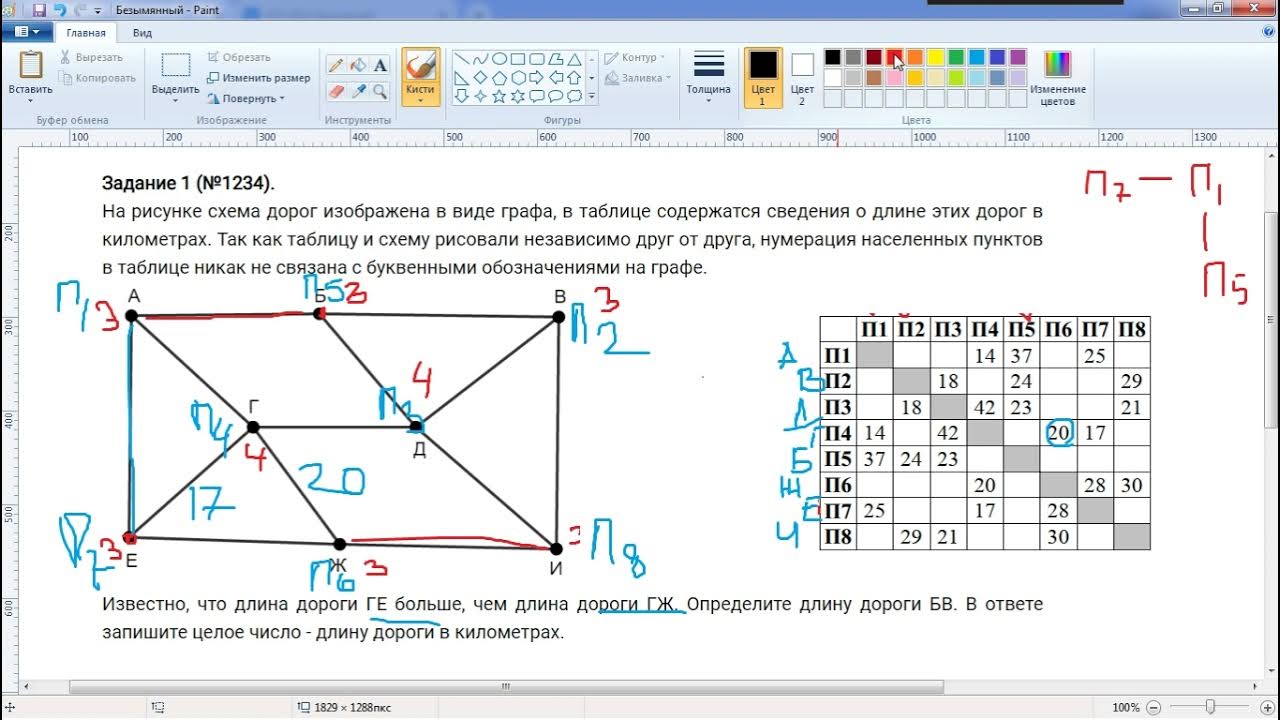Click Изменение цветов edit colors button
Screen dimensions: 1280x720
1058,78
